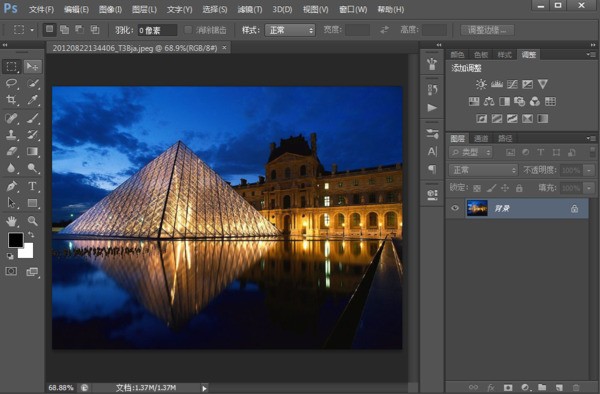Image resolution: width=600 pixels, height=394 pixels.
Task: Click the black foreground color swatch
Action: click(15, 240)
